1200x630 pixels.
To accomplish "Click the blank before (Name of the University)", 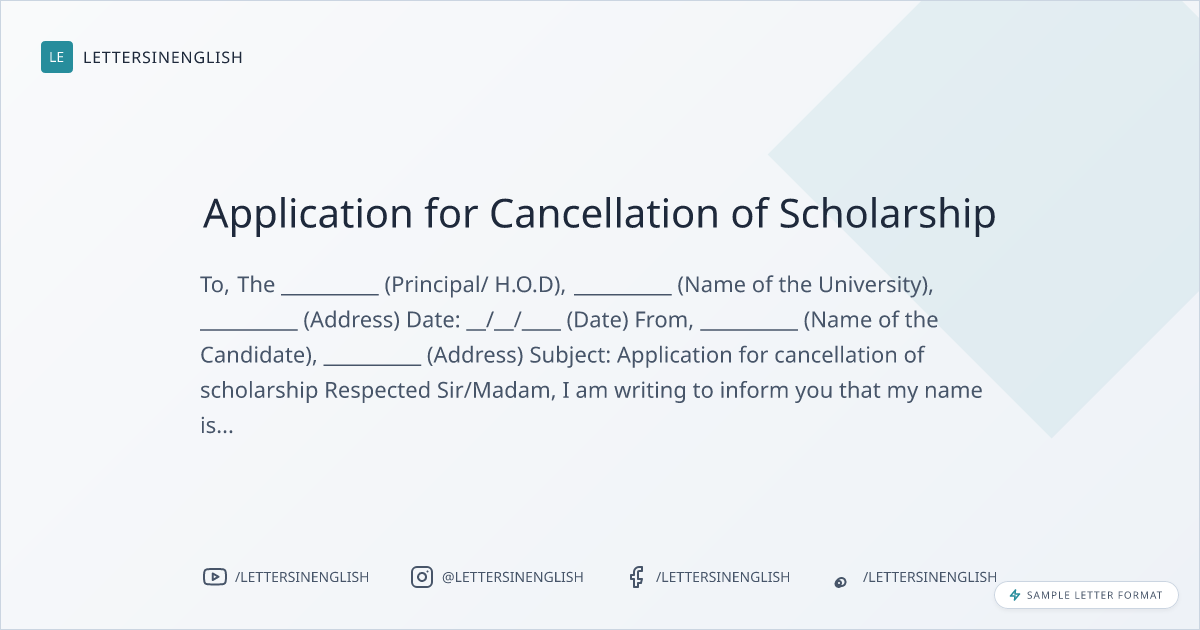I will pos(622,287).
